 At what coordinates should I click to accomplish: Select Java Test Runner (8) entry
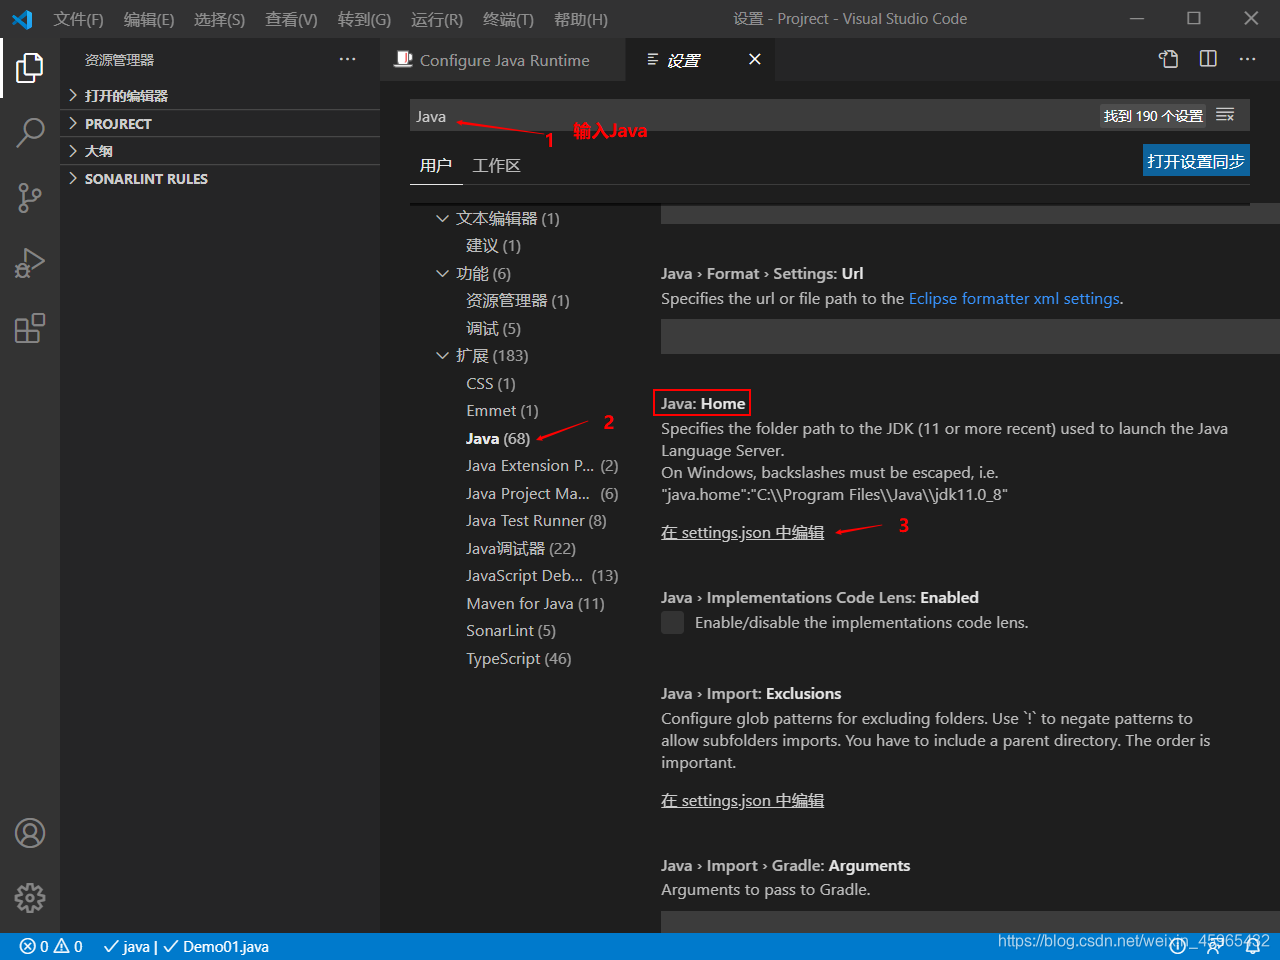tap(536, 520)
